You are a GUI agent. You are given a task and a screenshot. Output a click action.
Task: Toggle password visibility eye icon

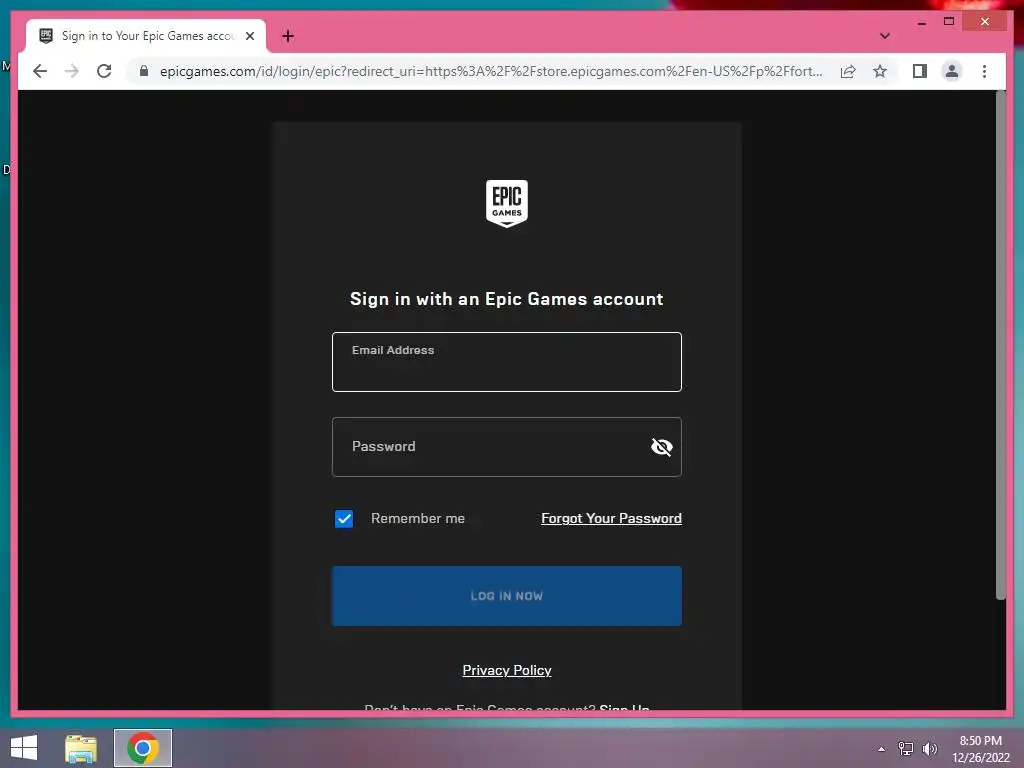click(662, 447)
